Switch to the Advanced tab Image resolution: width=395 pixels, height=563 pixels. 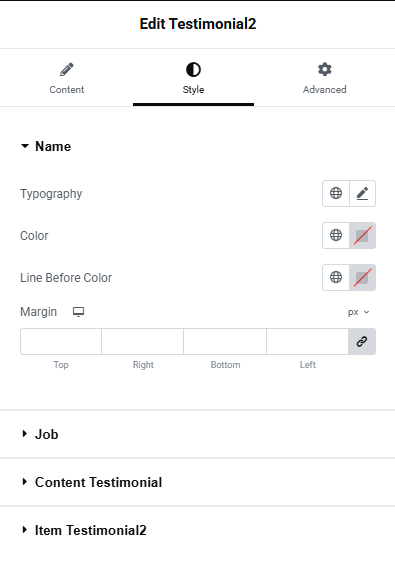(325, 78)
